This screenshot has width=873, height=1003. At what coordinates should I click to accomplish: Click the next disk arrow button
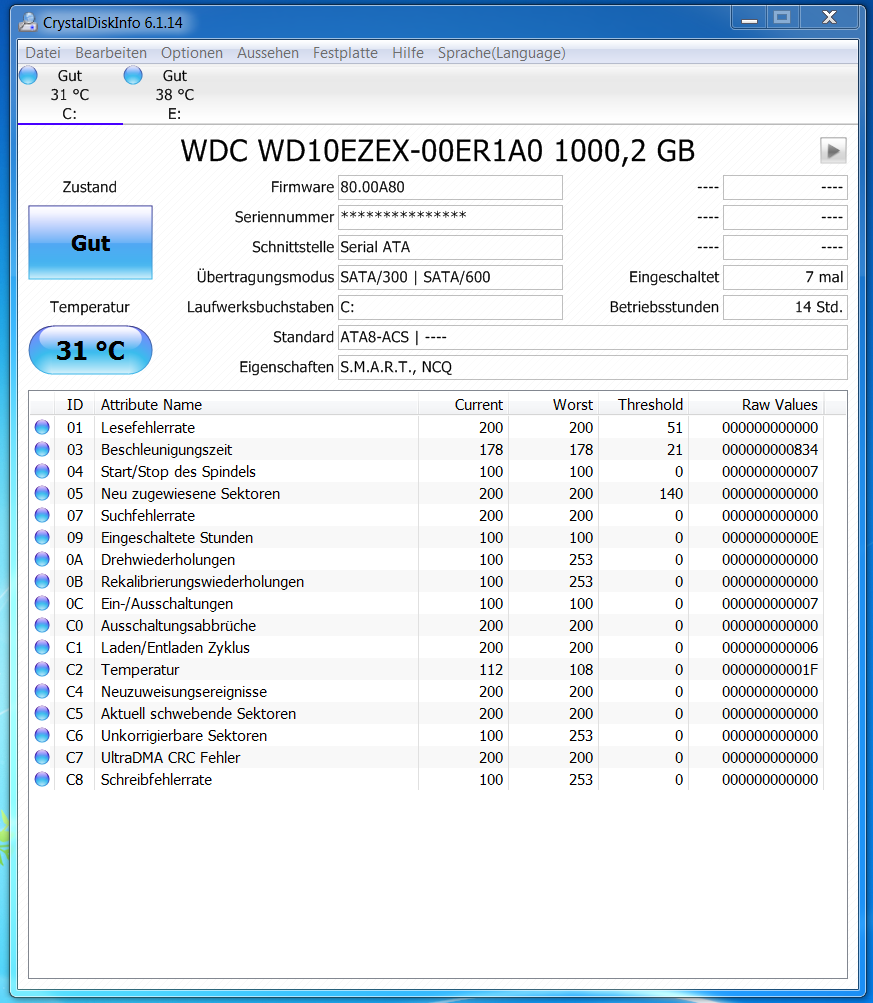click(833, 151)
